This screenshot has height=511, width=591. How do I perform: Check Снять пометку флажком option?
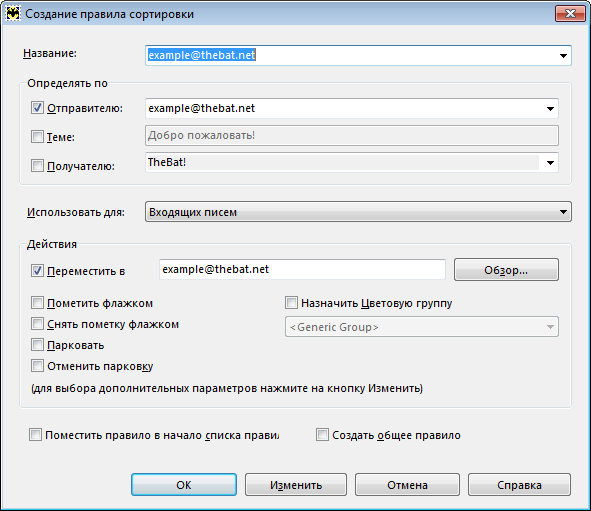pos(37,324)
